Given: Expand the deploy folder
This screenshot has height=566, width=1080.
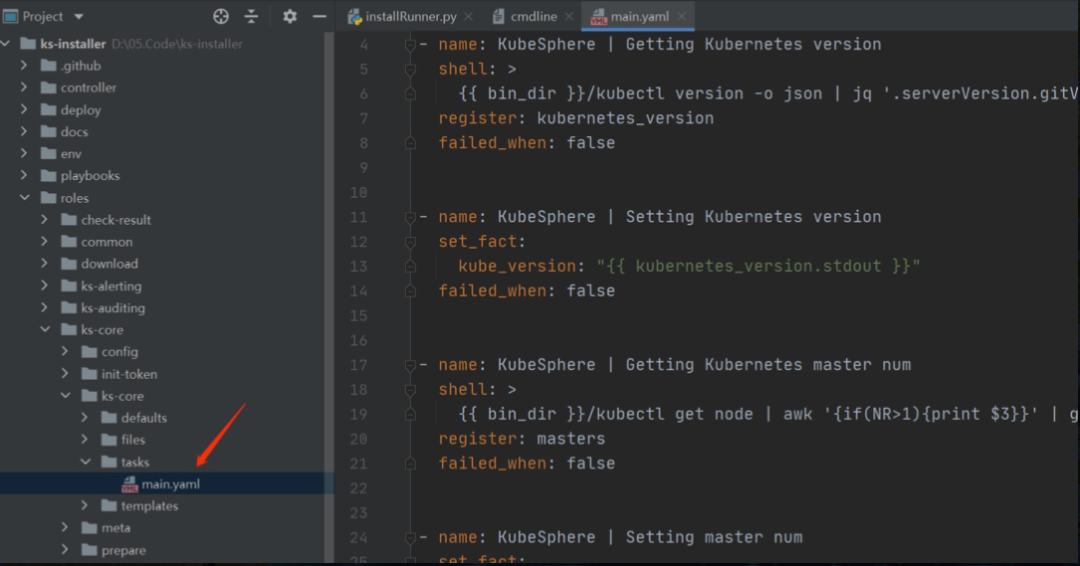Looking at the screenshot, I should click(x=24, y=109).
